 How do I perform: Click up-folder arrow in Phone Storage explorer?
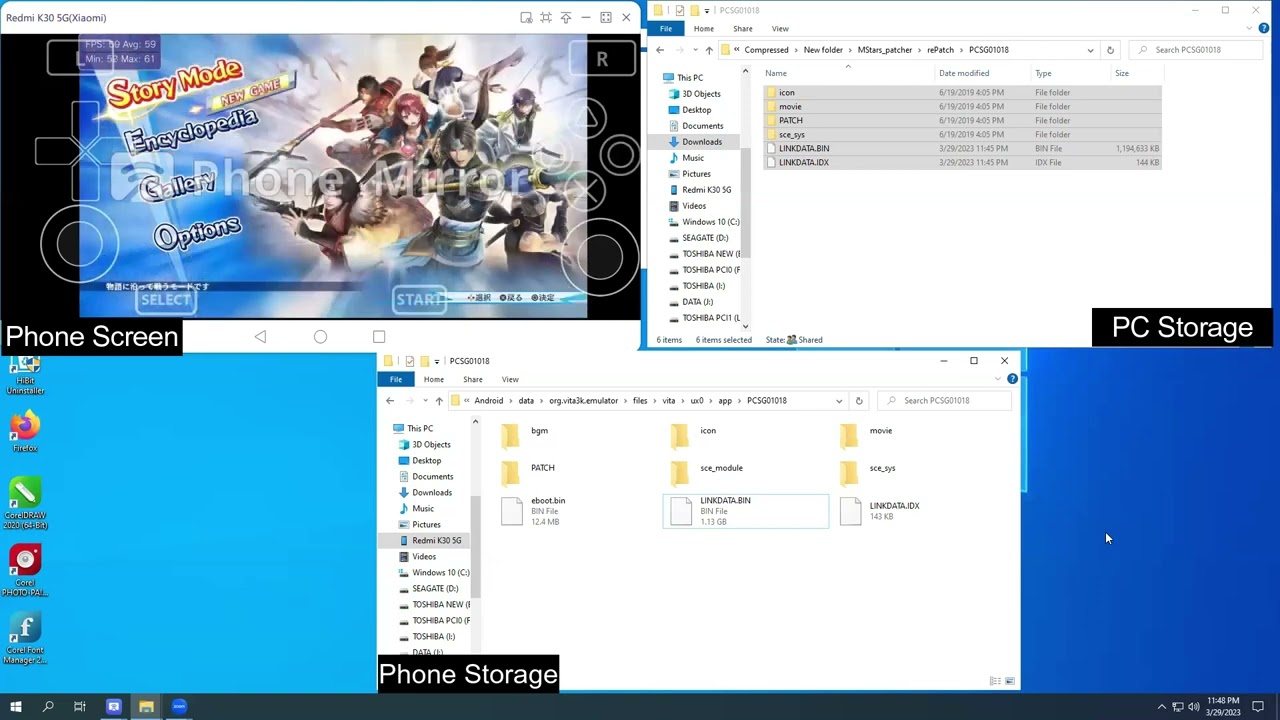point(438,401)
